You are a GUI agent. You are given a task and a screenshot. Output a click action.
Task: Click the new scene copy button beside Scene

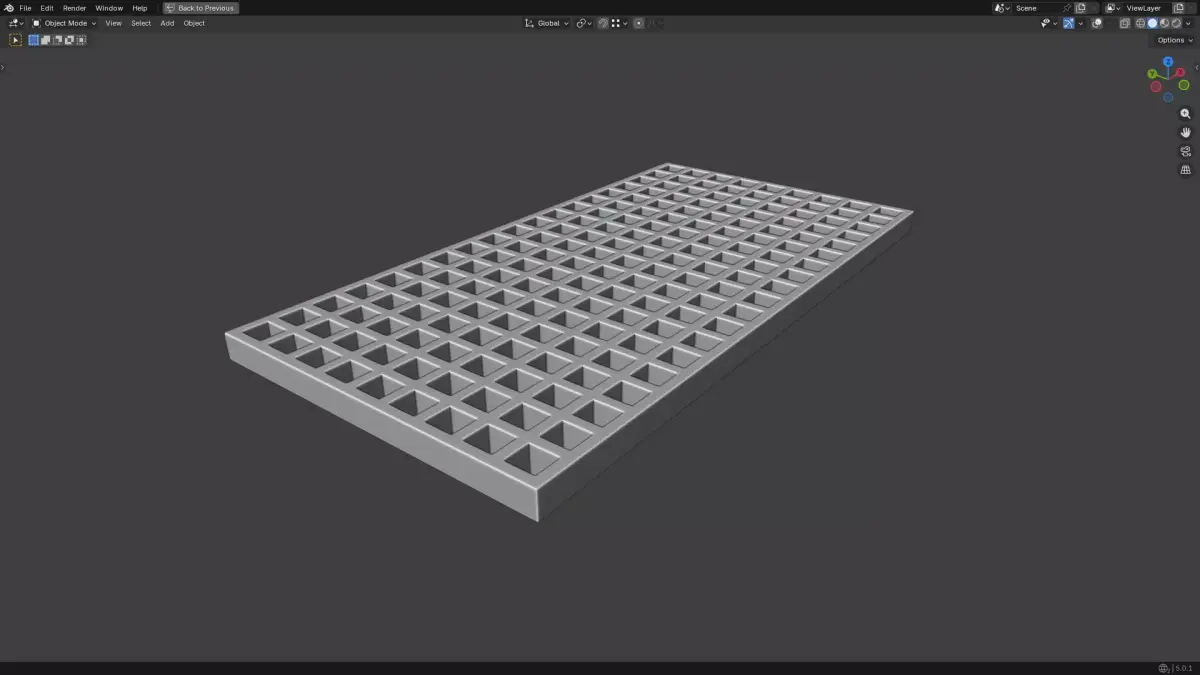tap(1082, 8)
